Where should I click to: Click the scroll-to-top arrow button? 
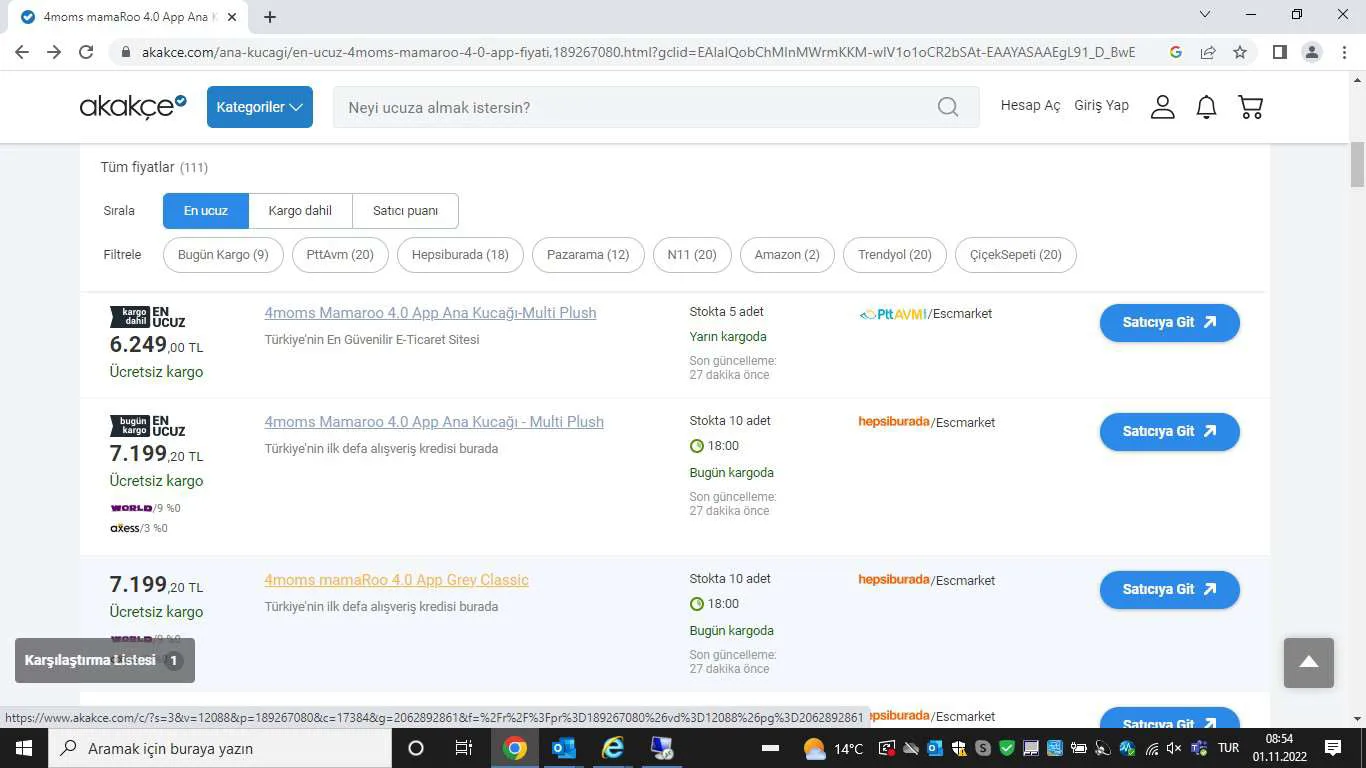click(x=1309, y=662)
